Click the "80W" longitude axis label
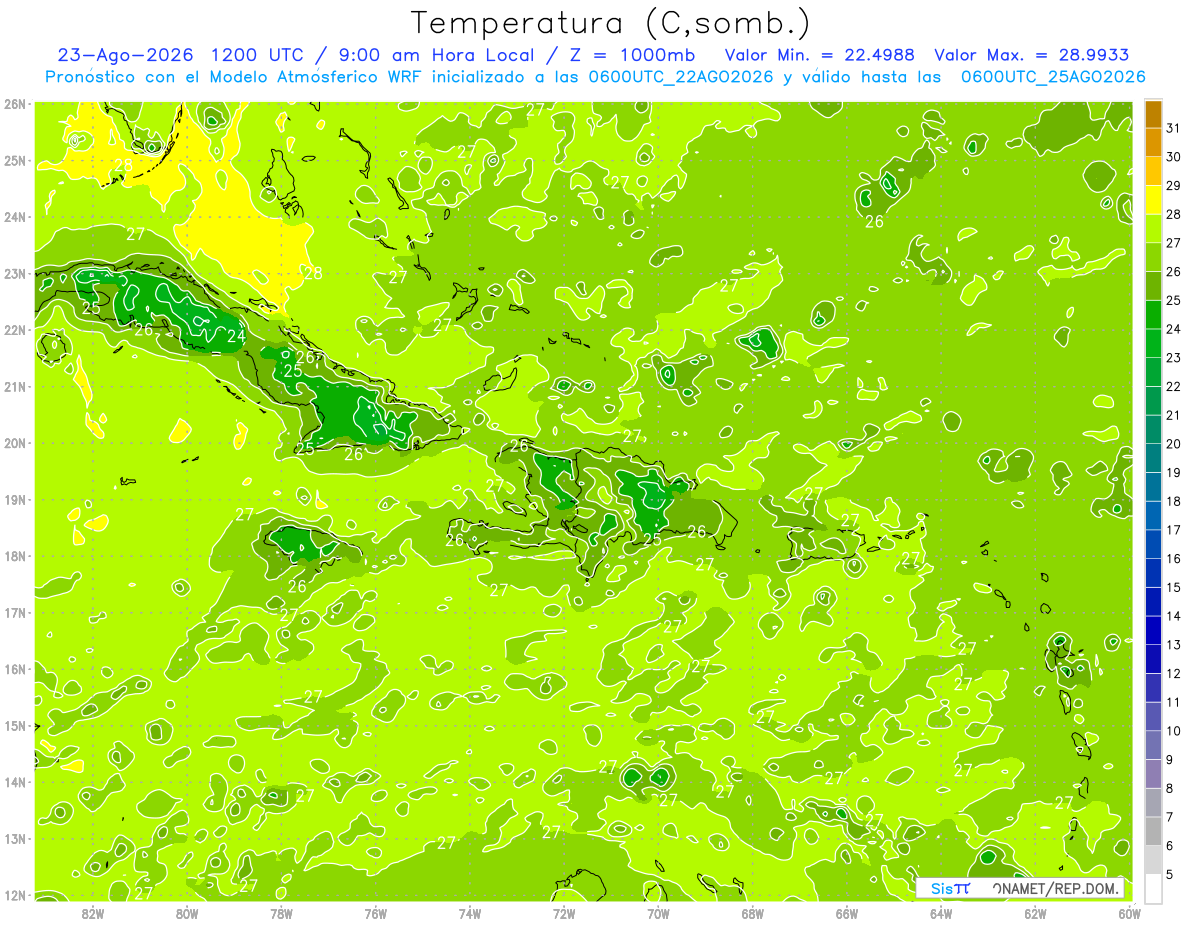The image size is (1200, 927). tap(187, 913)
